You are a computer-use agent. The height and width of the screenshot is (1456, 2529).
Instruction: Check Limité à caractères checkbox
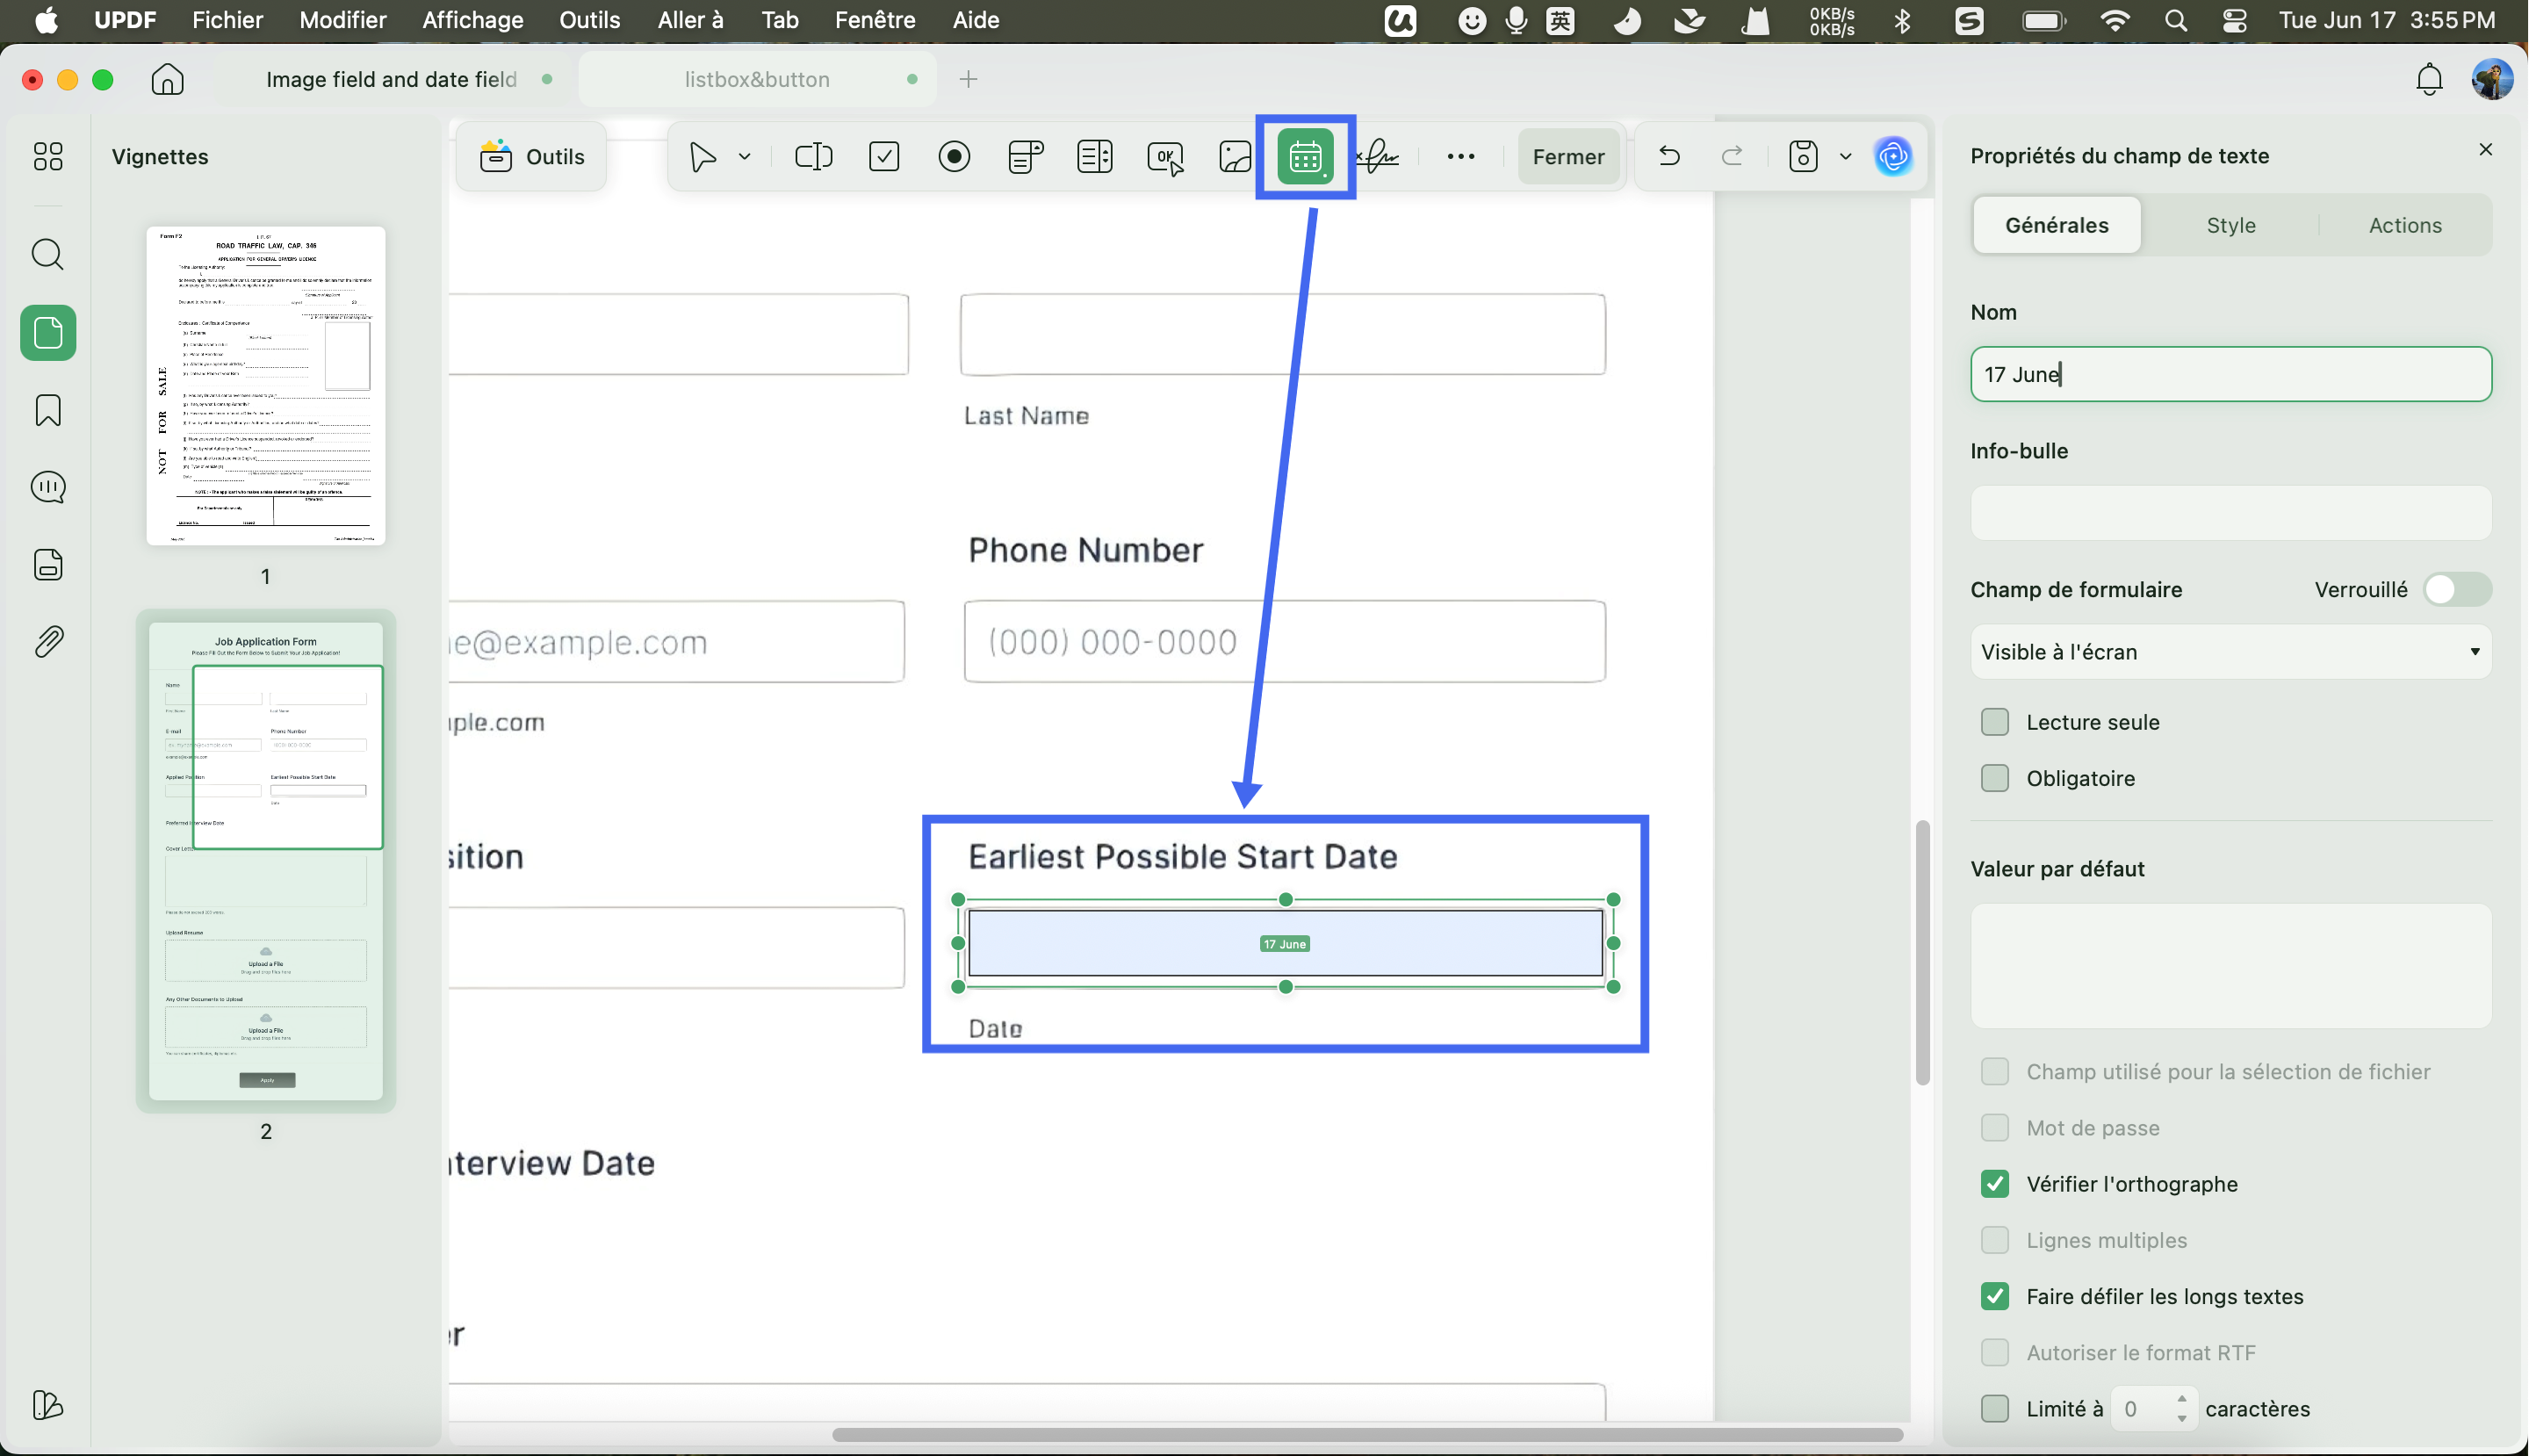click(x=1994, y=1409)
